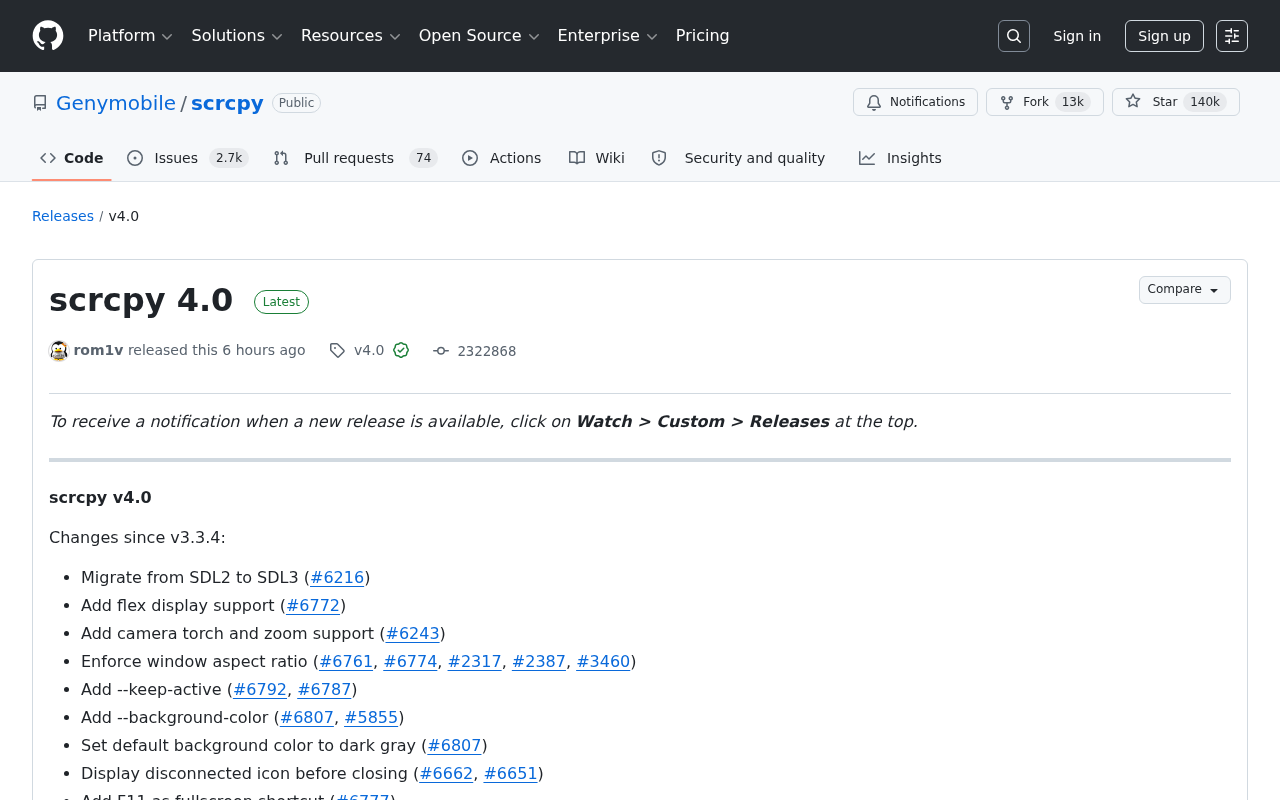This screenshot has width=1280, height=800.
Task: Click the GitHub logo in header
Action: point(48,36)
